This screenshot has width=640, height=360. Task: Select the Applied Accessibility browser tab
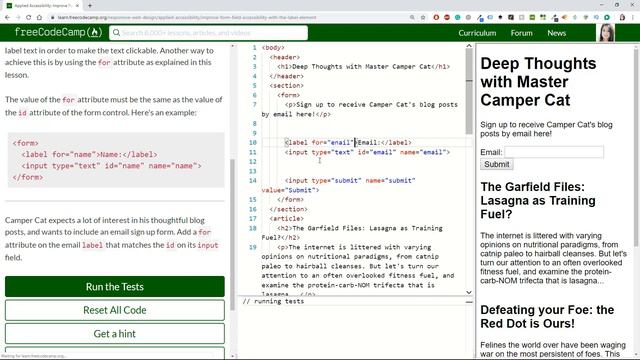[x=42, y=5]
